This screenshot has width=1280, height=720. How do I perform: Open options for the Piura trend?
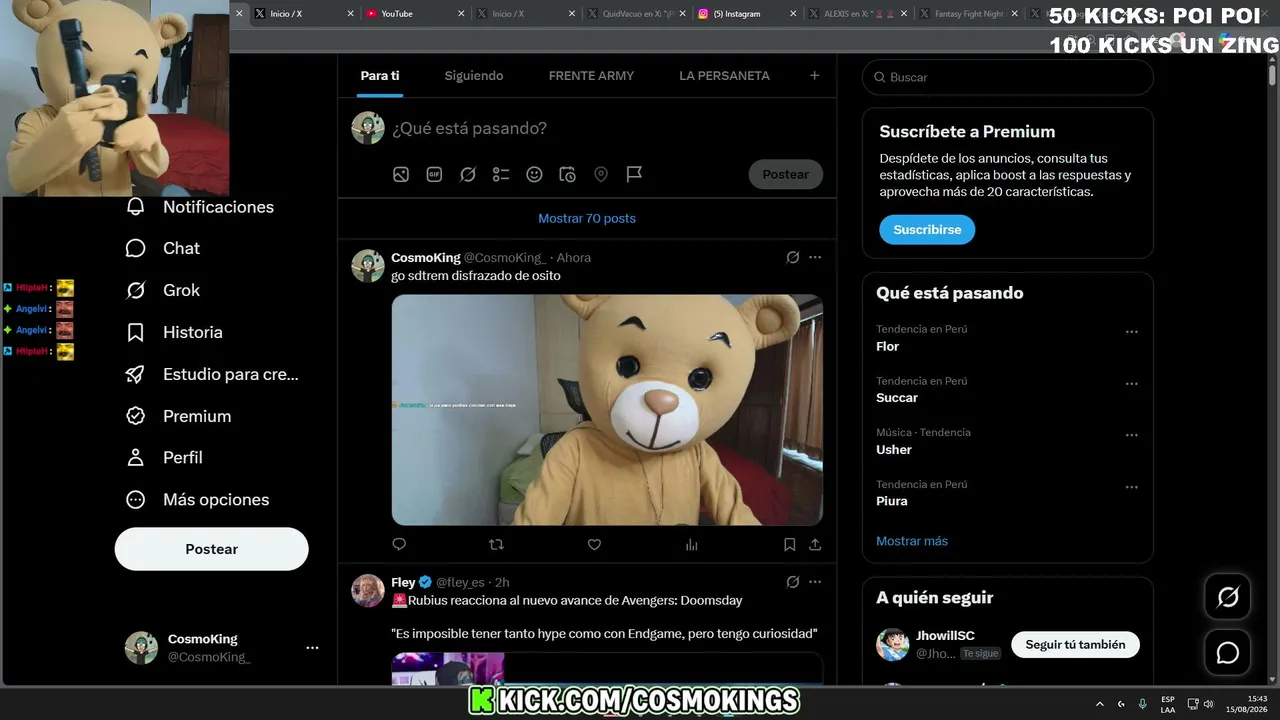click(x=1131, y=488)
